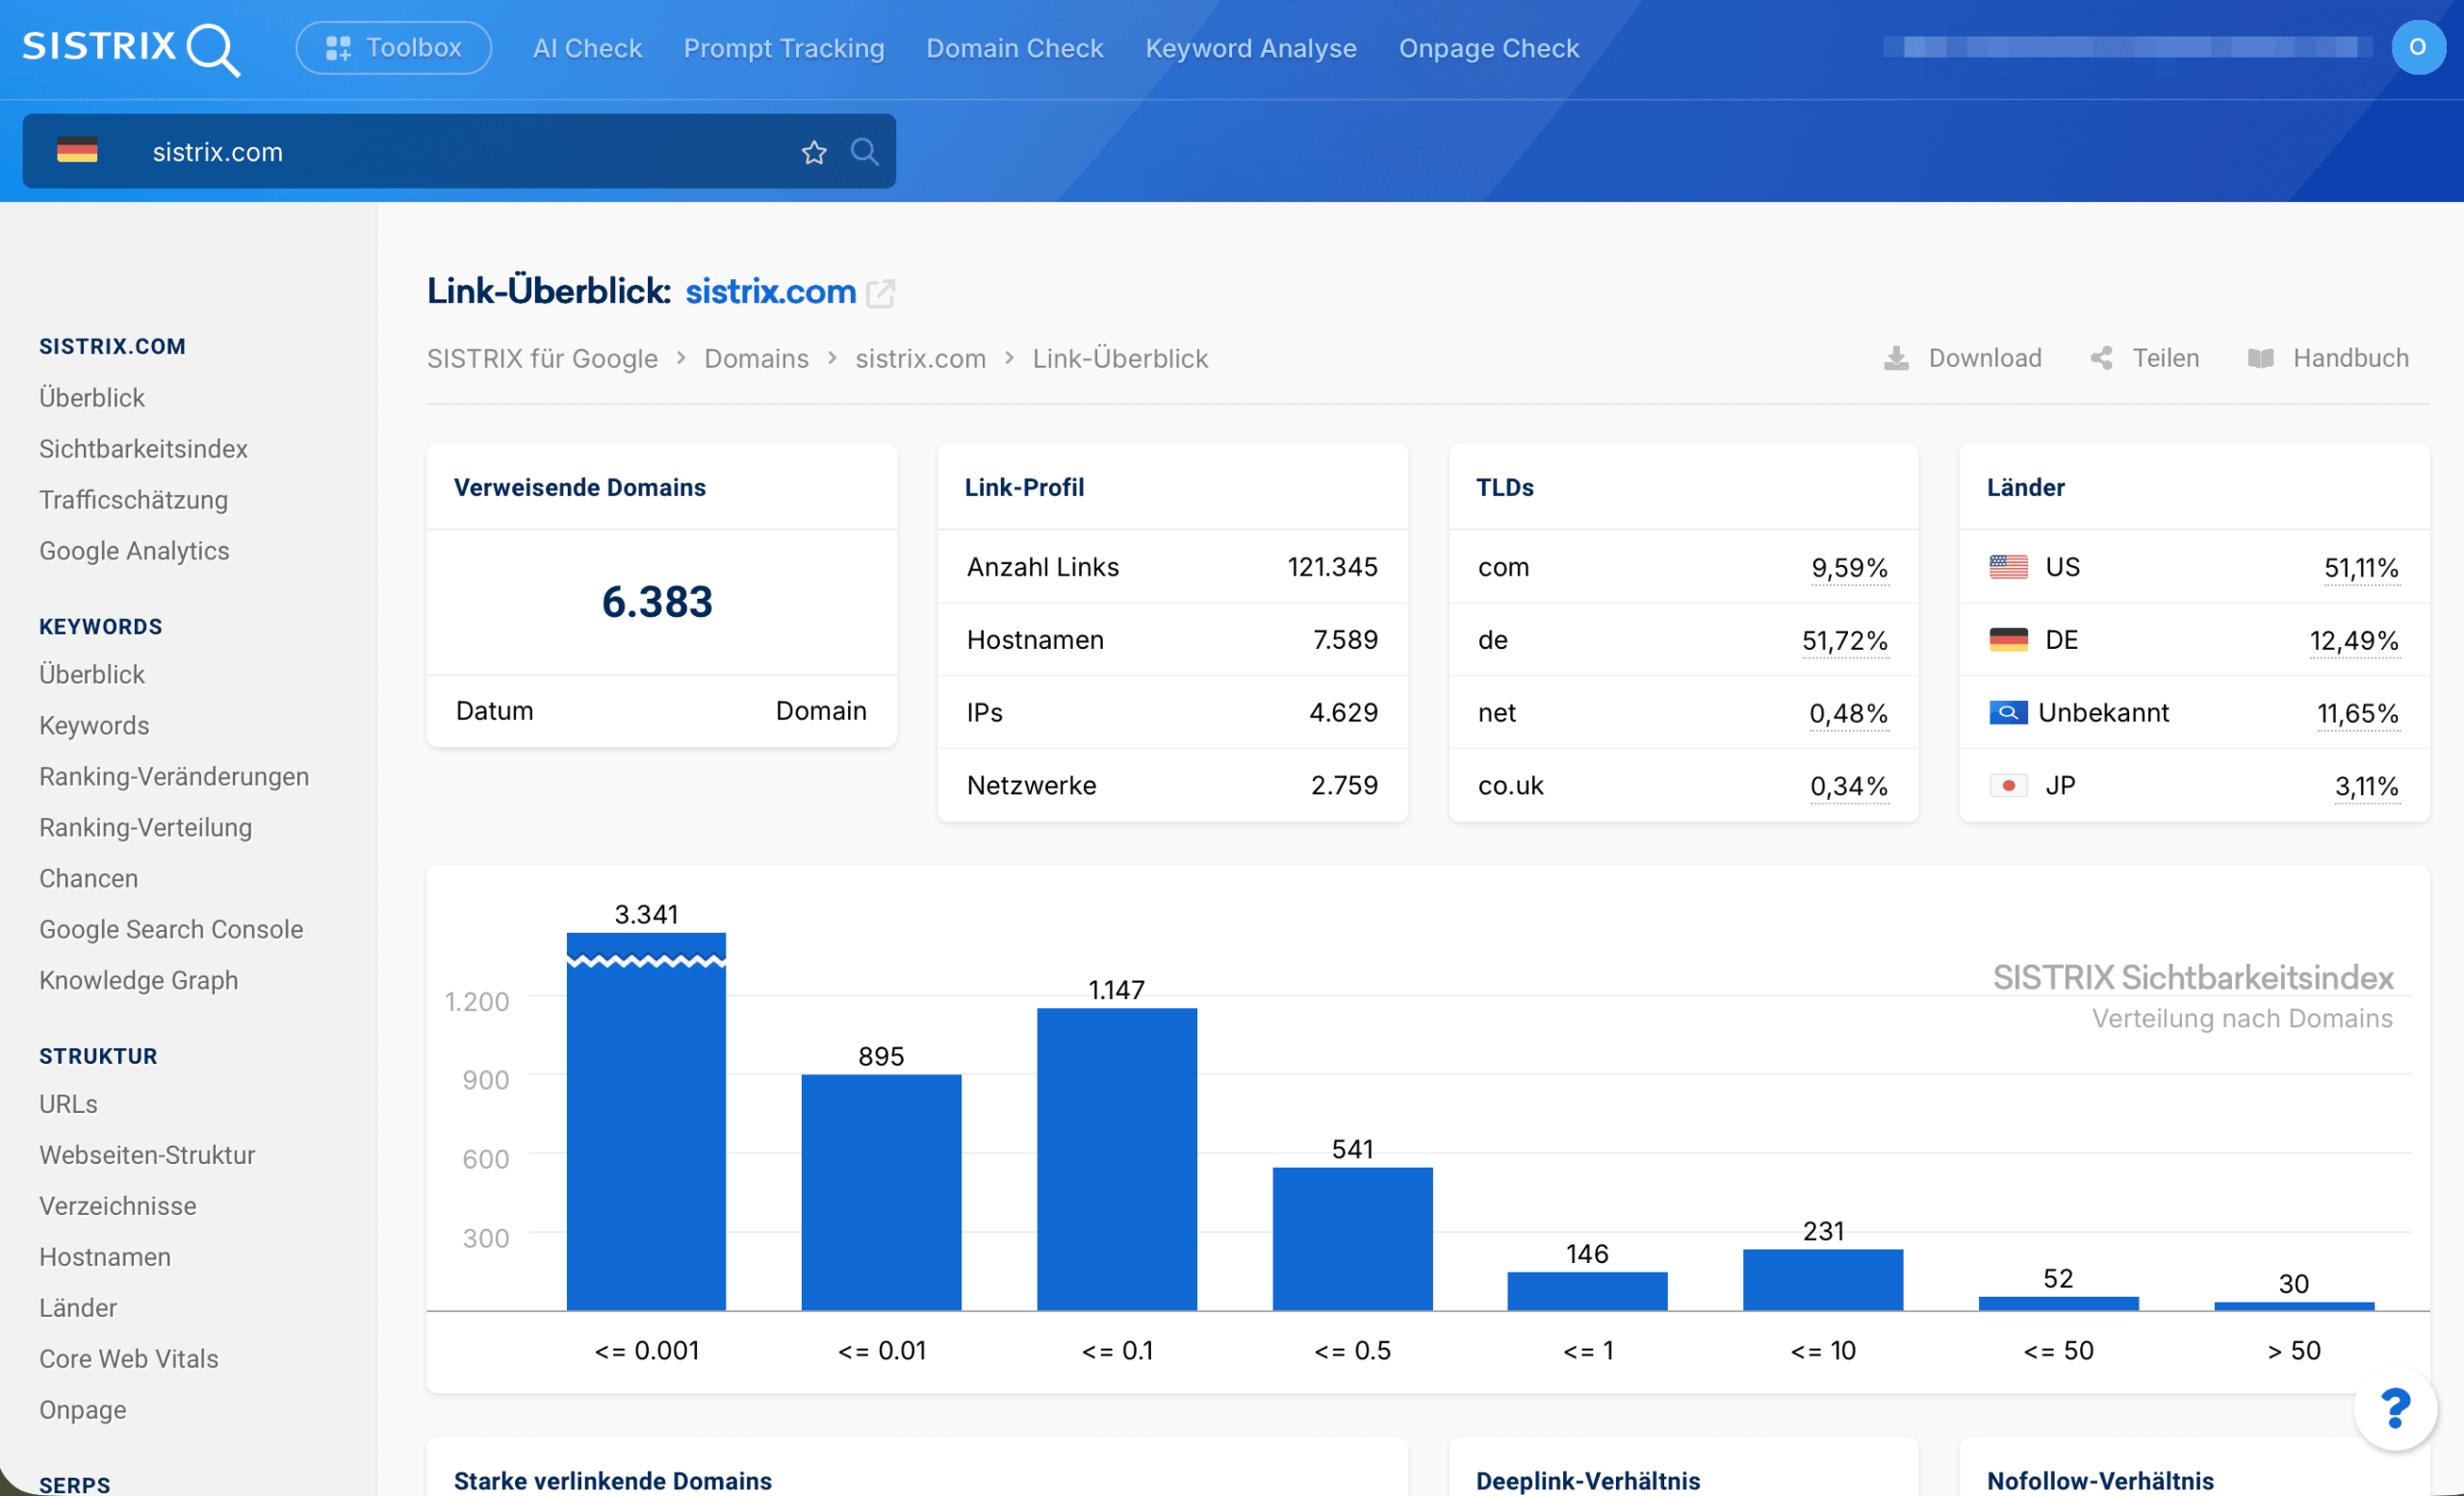The height and width of the screenshot is (1496, 2464).
Task: Click the Netzwerke value 2.759
Action: pyautogui.click(x=1344, y=786)
